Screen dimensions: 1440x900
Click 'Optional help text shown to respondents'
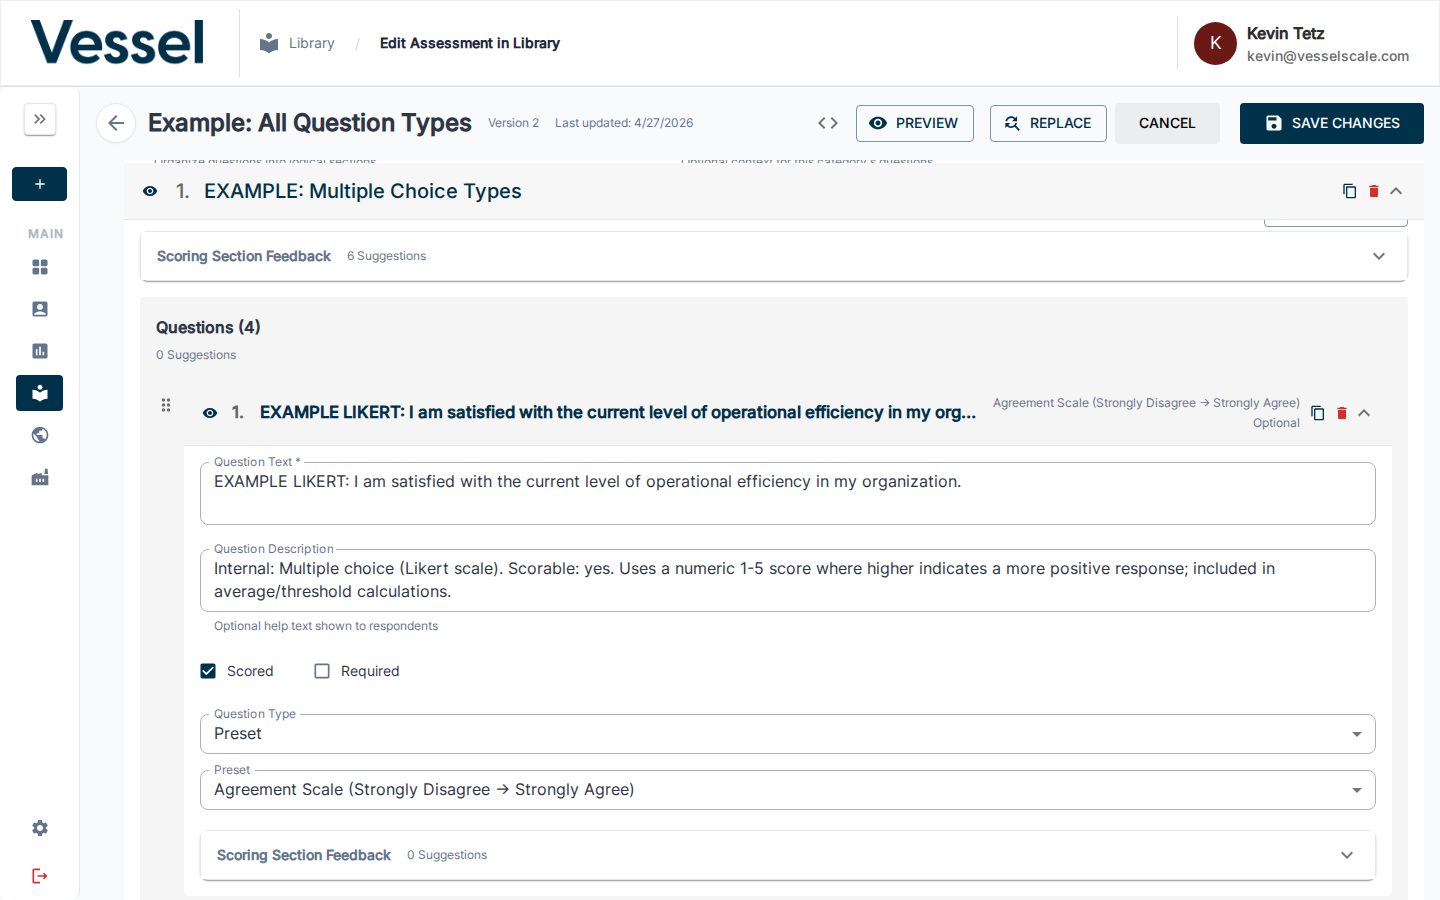tap(326, 626)
